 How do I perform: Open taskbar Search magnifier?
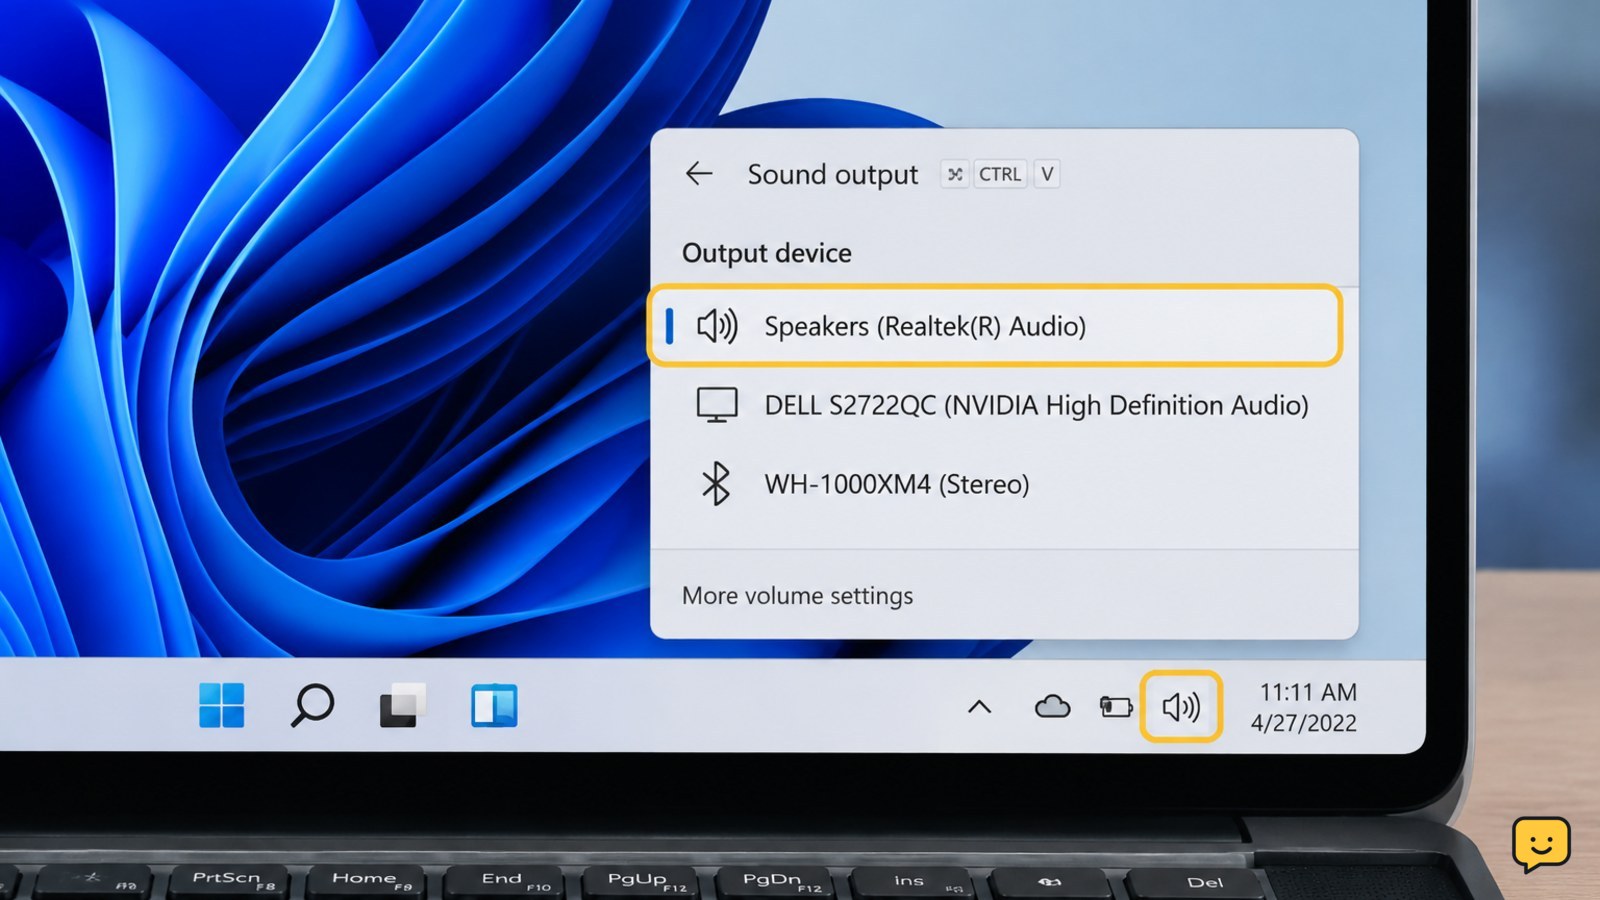[312, 706]
